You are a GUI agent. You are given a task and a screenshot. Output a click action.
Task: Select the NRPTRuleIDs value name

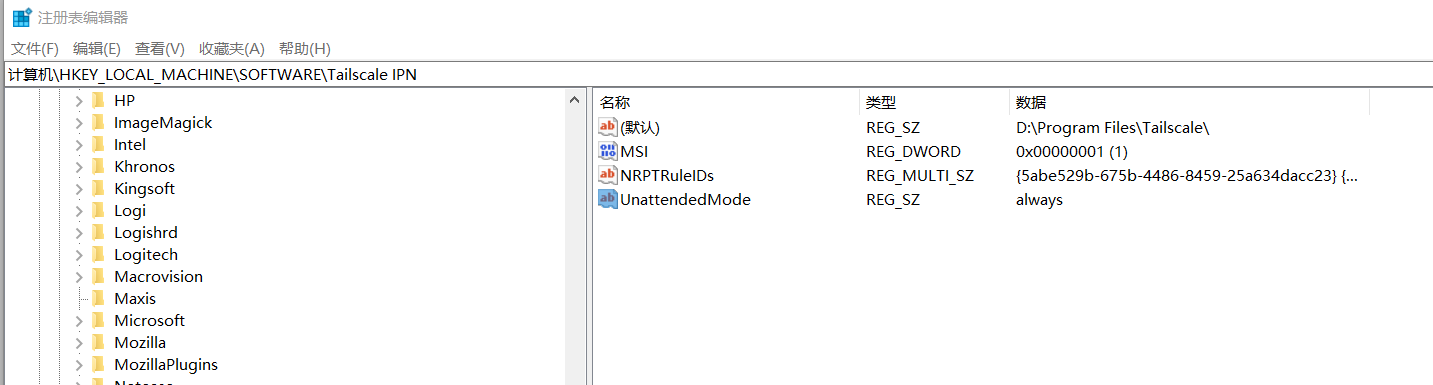667,175
